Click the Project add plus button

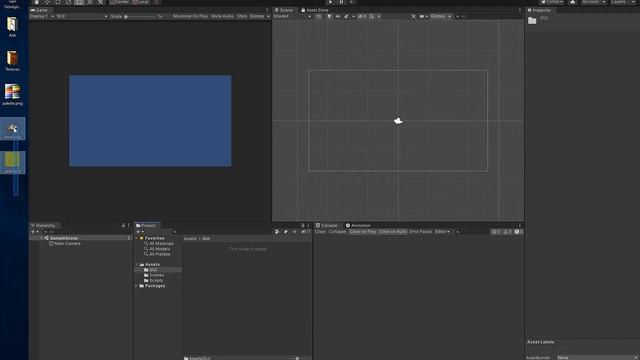[138, 232]
